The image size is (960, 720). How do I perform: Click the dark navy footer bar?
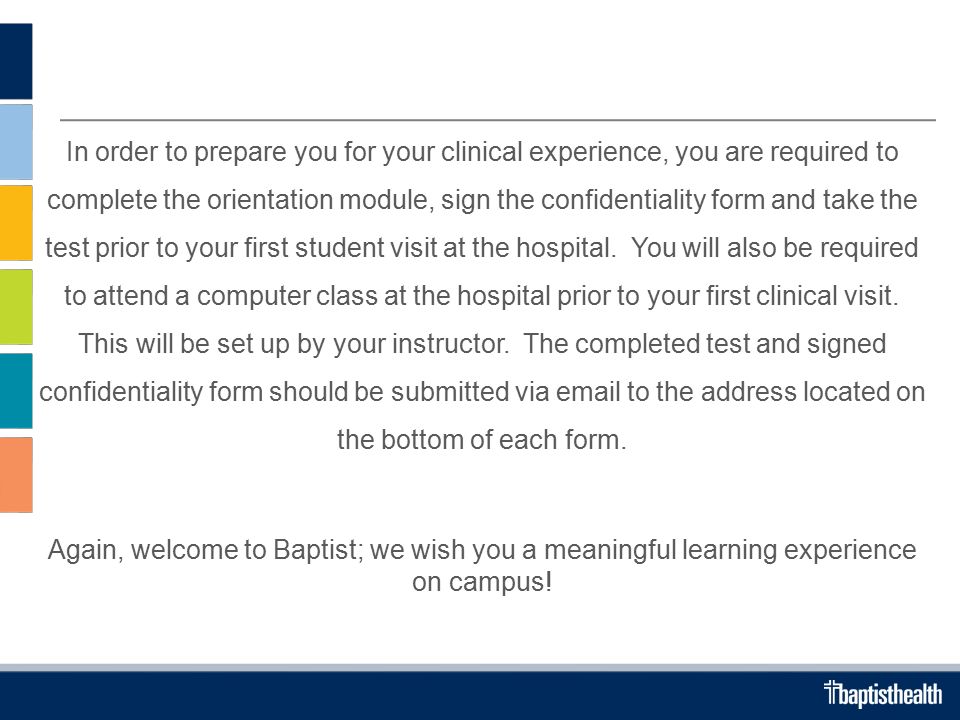coord(480,696)
